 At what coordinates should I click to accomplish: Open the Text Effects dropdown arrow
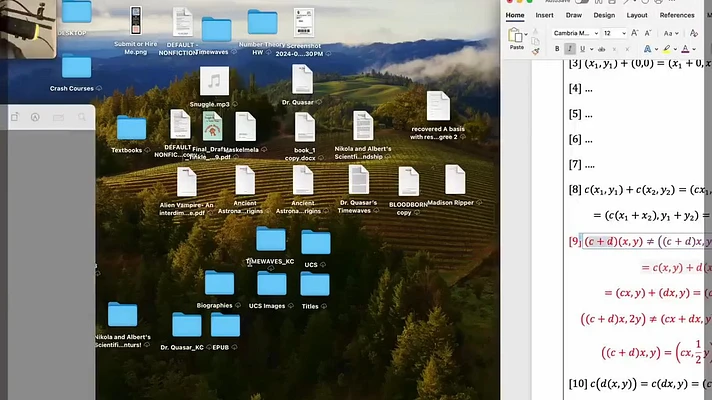coord(656,49)
